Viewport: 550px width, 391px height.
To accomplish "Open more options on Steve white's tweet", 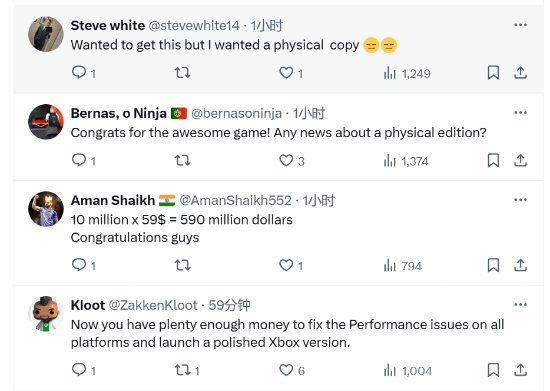I will pos(520,25).
